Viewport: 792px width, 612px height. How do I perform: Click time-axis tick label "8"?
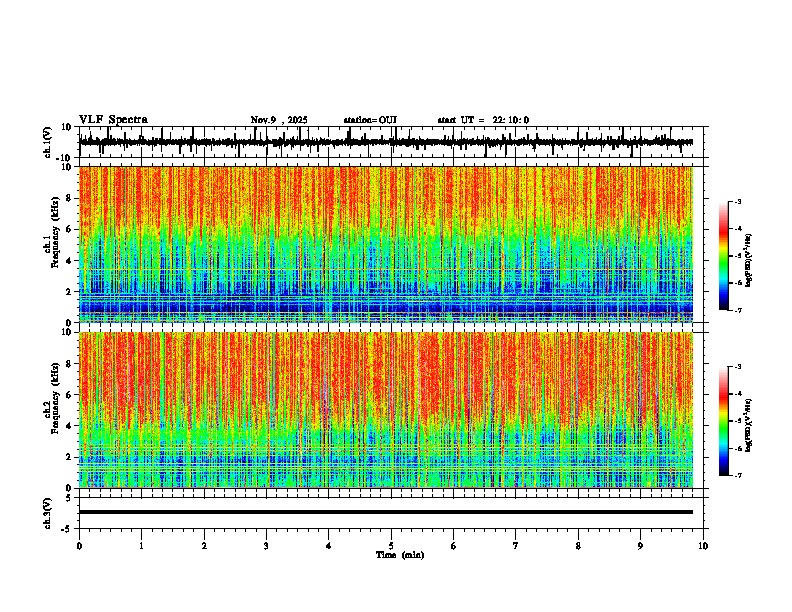[578, 546]
